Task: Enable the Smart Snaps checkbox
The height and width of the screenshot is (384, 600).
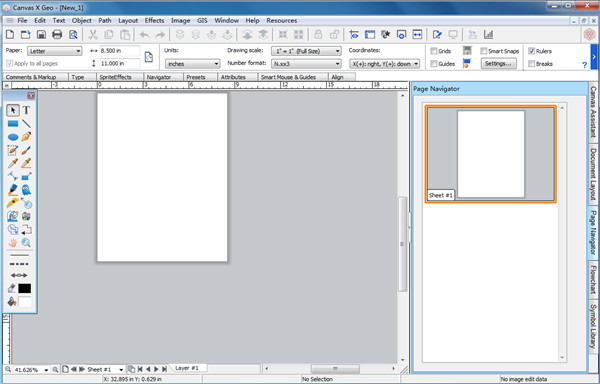Action: point(484,51)
